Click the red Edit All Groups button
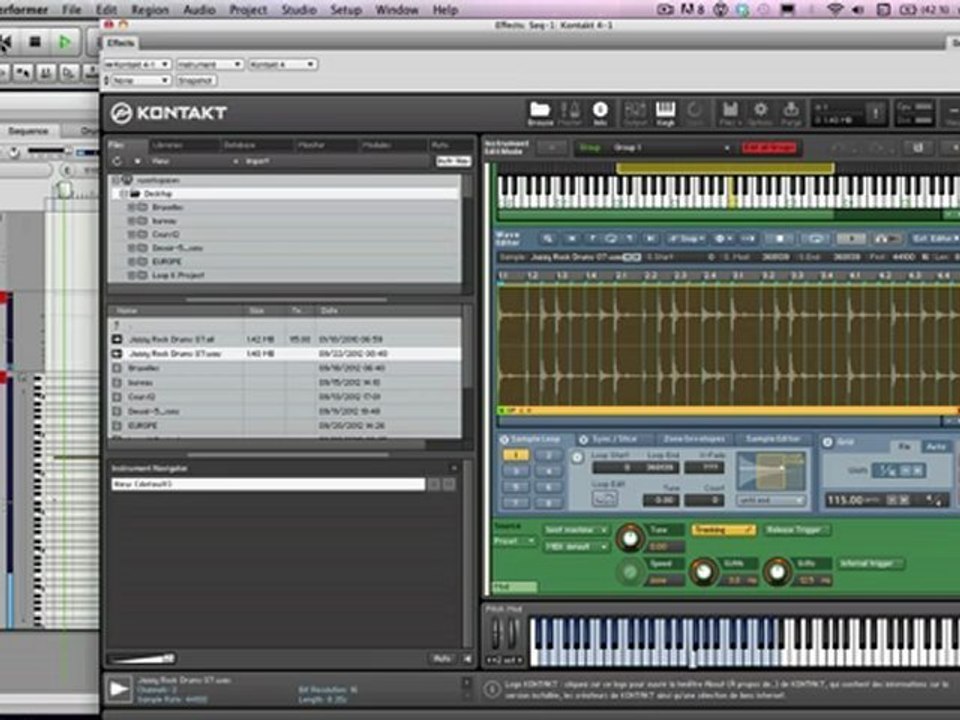This screenshot has height=720, width=960. pos(770,148)
